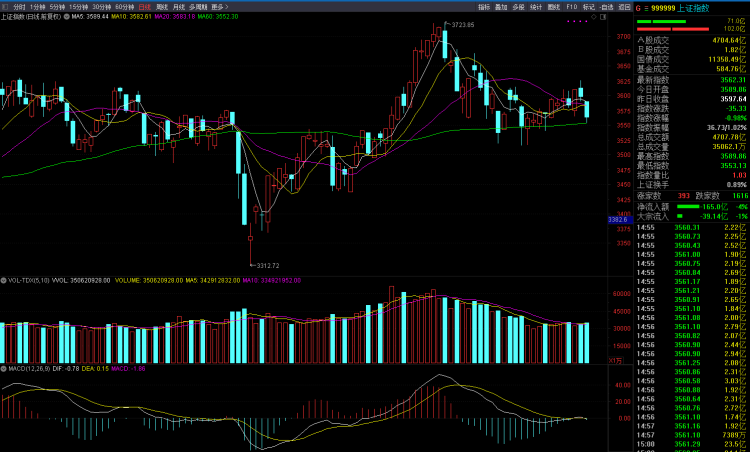Open the 叠加 overlay menu

(500, 7)
